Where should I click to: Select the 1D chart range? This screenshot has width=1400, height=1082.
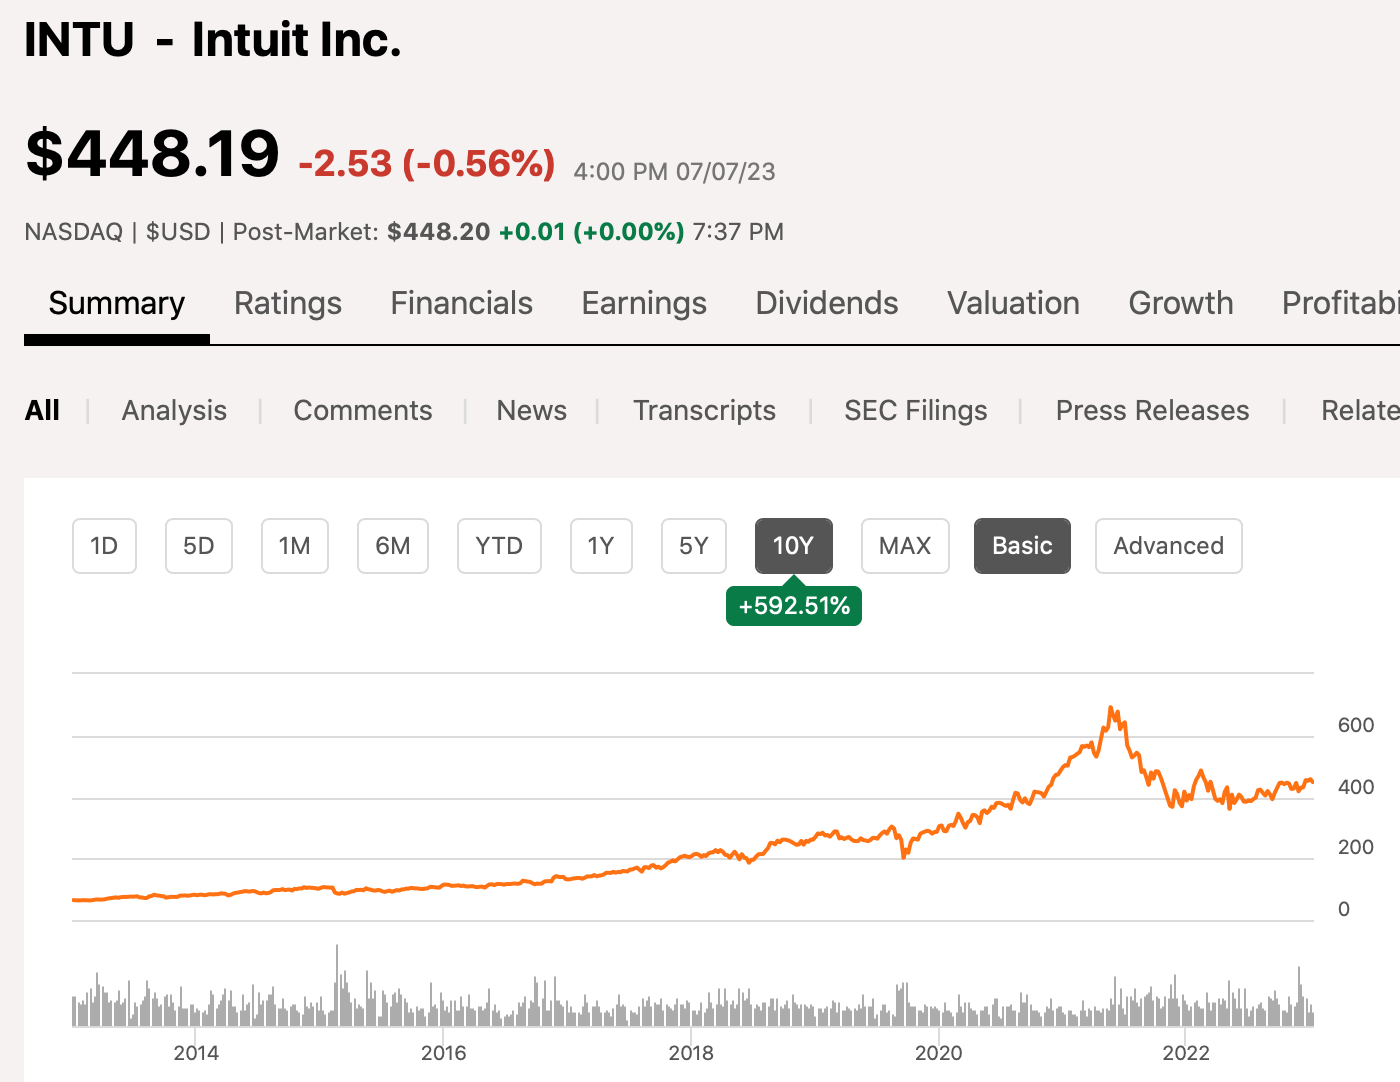tap(104, 546)
